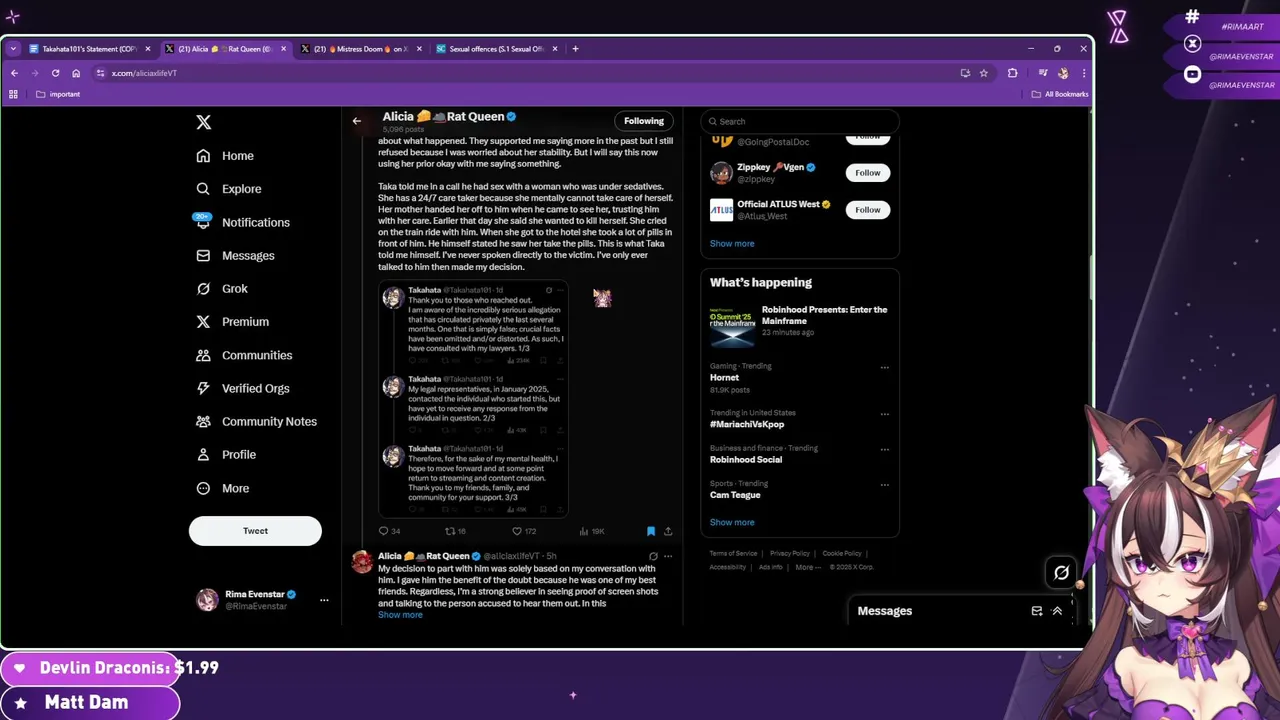The width and height of the screenshot is (1280, 720).
Task: Open the More sidebar menu
Action: point(223,488)
